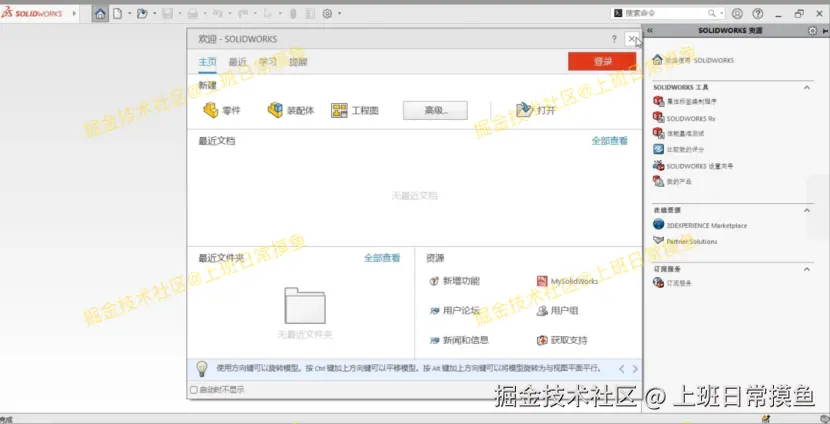The height and width of the screenshot is (424, 830).
Task: Open the Help question mark icon in title bar
Action: (757, 14)
